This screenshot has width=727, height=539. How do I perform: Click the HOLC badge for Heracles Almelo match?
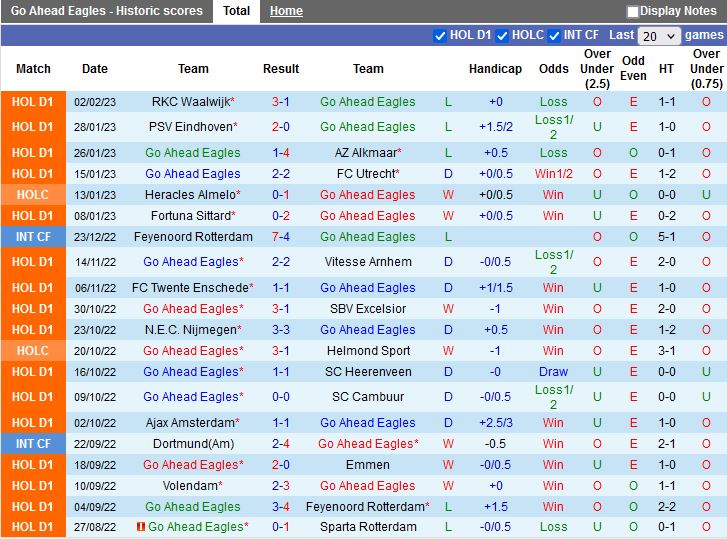click(x=33, y=195)
